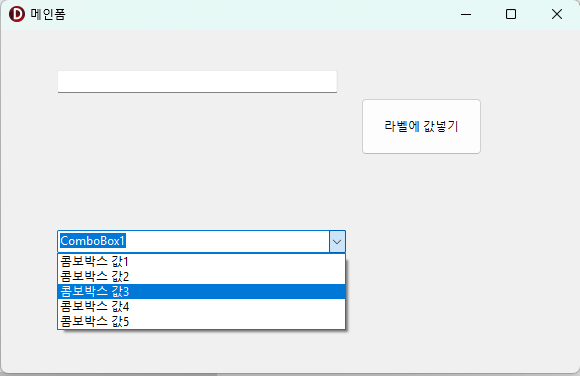The image size is (580, 376).
Task: Choose the highlighted 콤보박스 값3 item
Action: point(202,292)
